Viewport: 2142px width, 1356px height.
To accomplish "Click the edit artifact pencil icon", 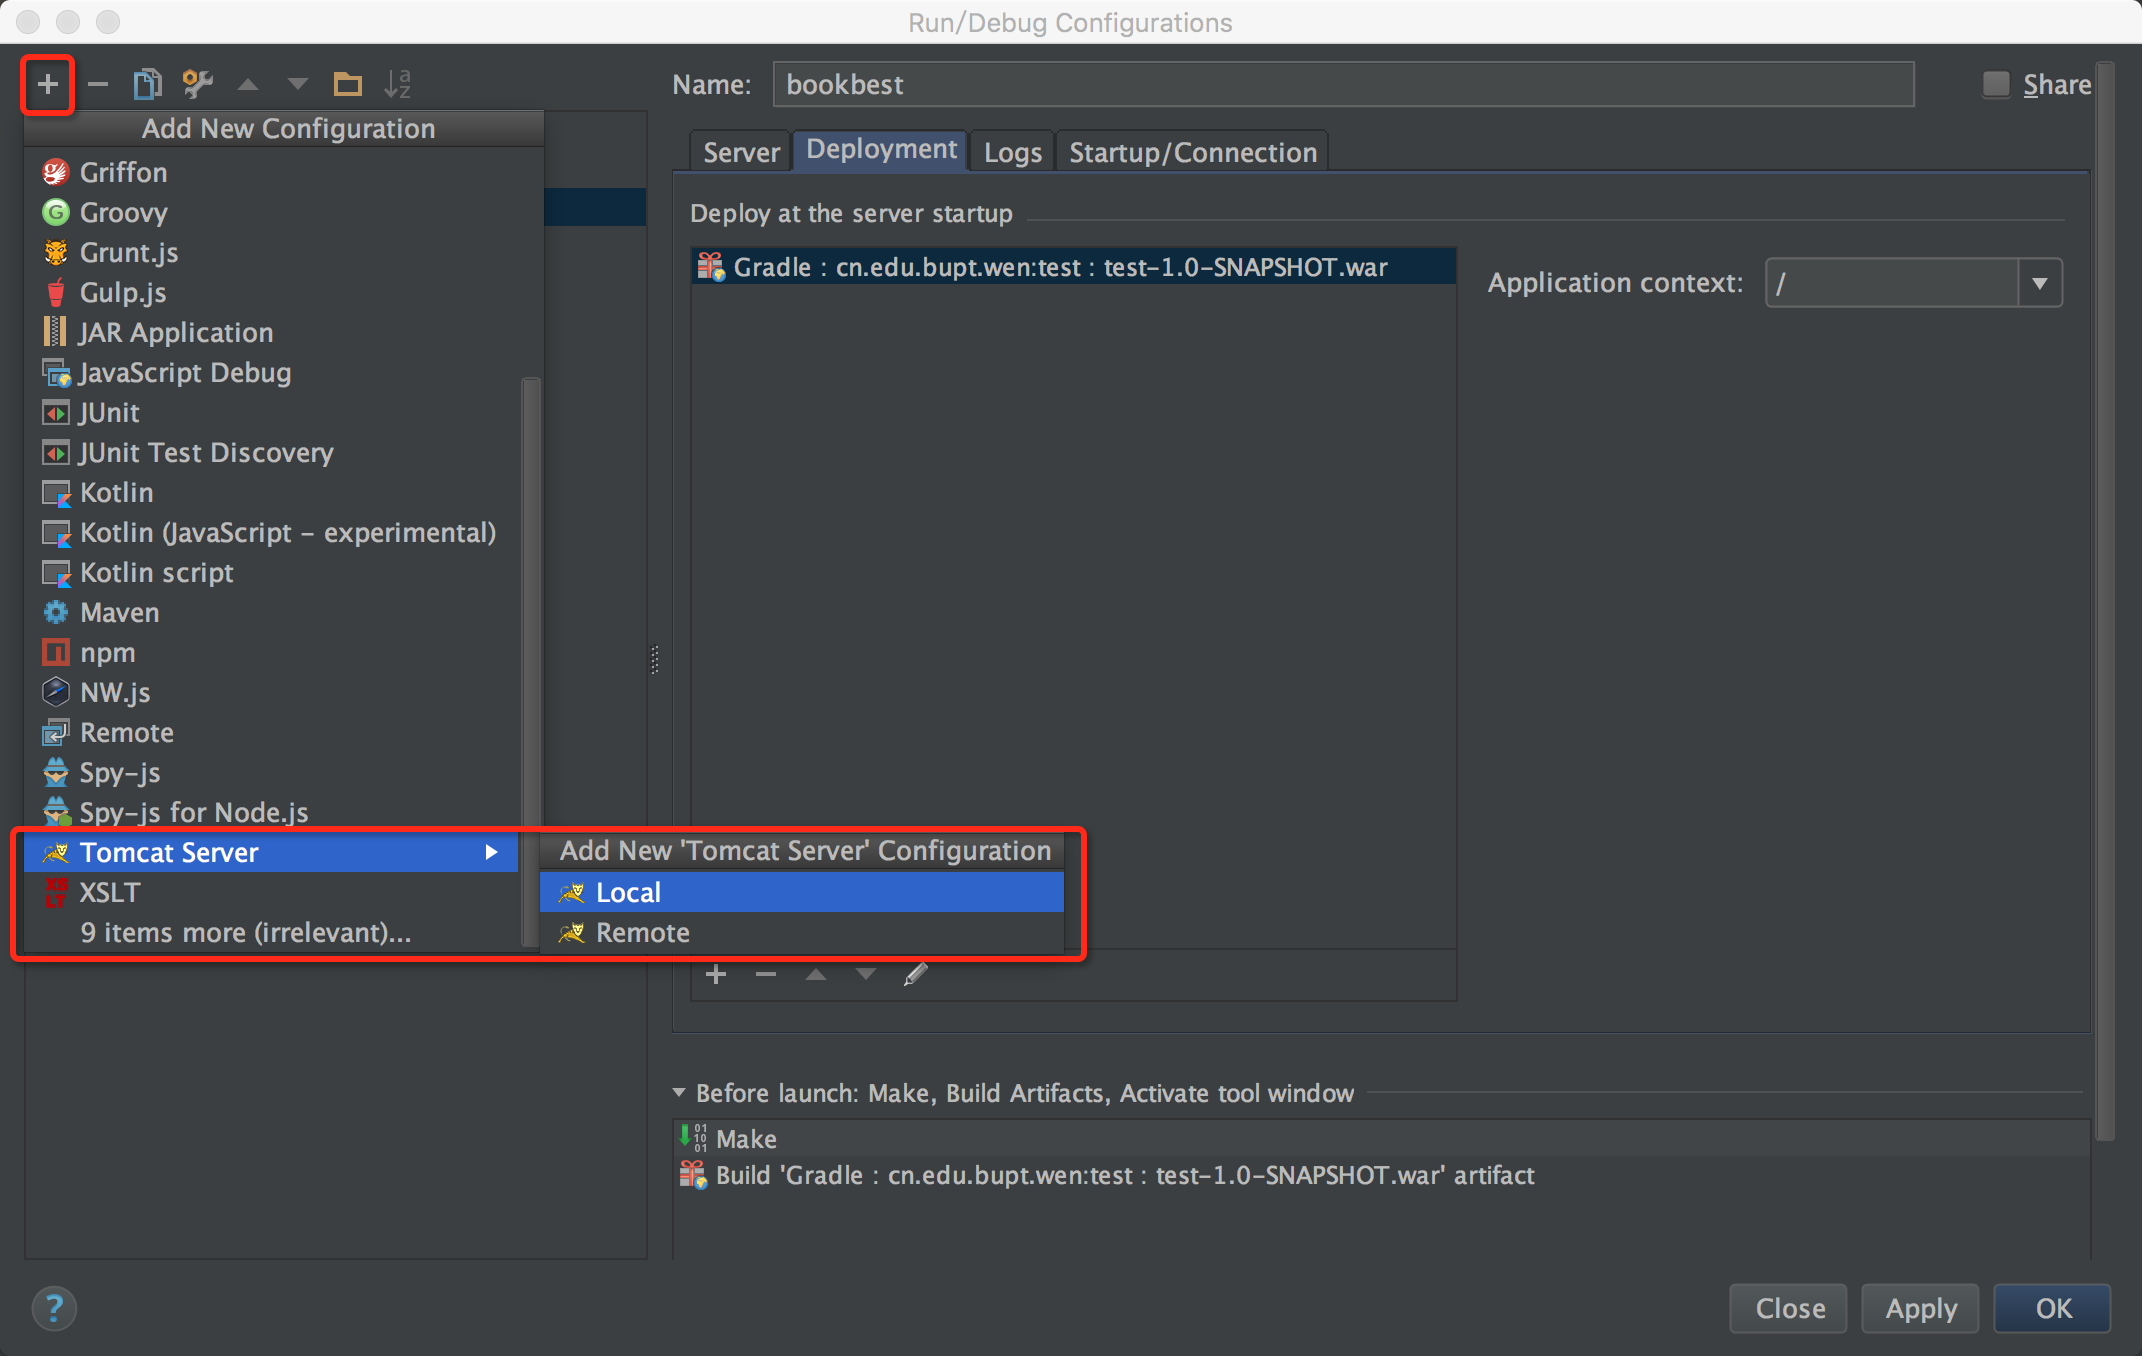I will click(x=915, y=974).
